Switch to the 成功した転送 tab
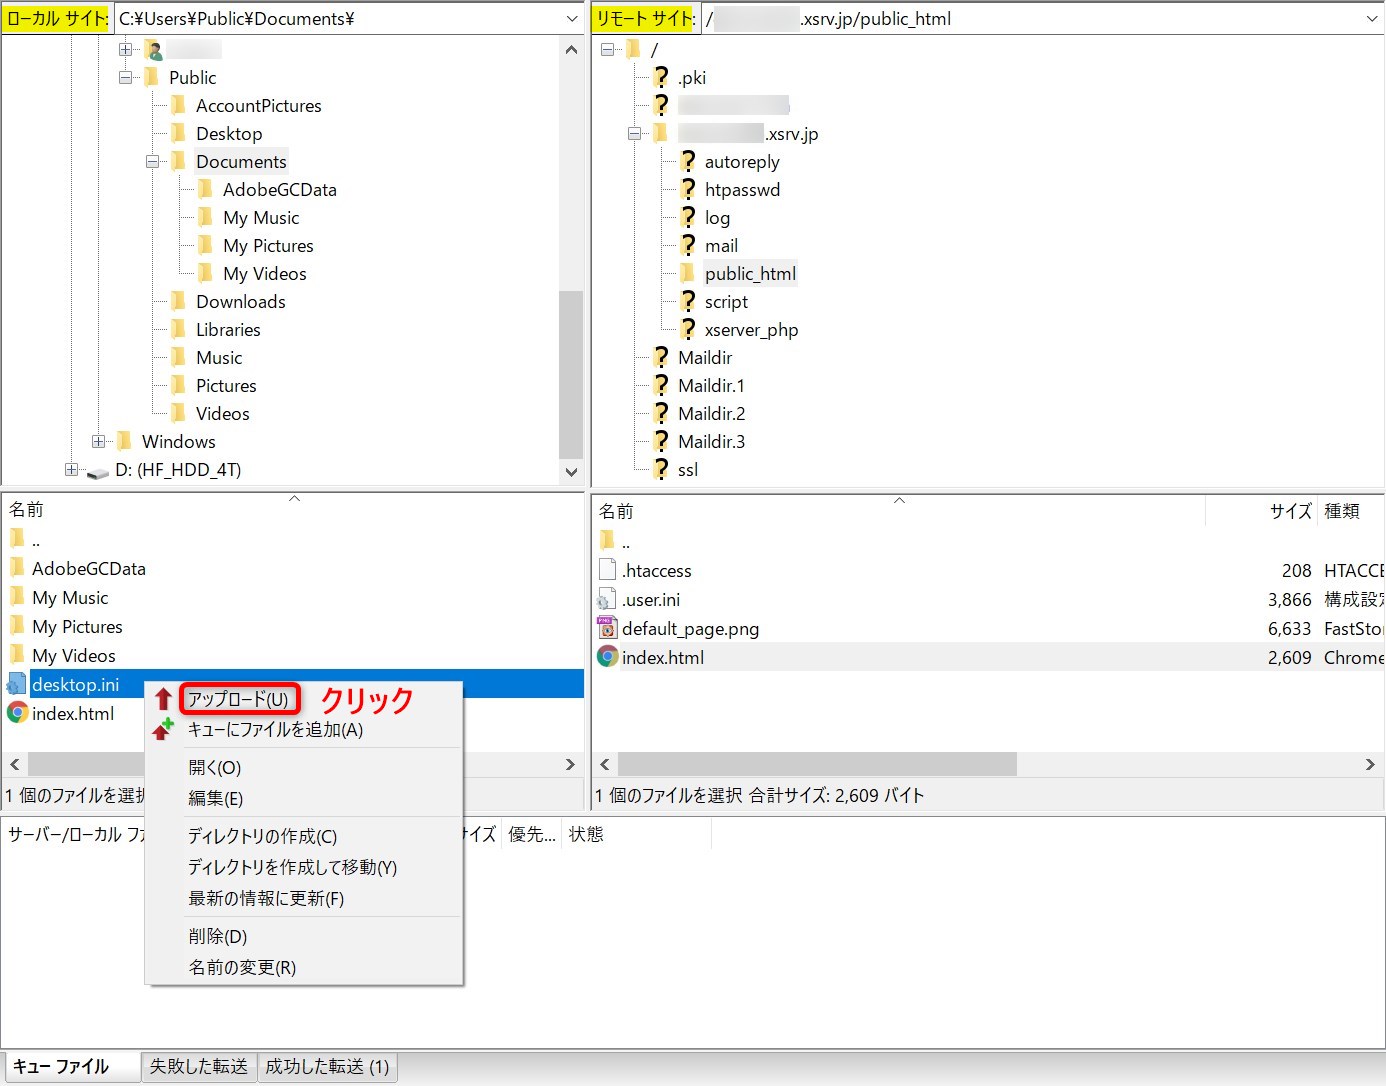The width and height of the screenshot is (1386, 1086). (327, 1066)
